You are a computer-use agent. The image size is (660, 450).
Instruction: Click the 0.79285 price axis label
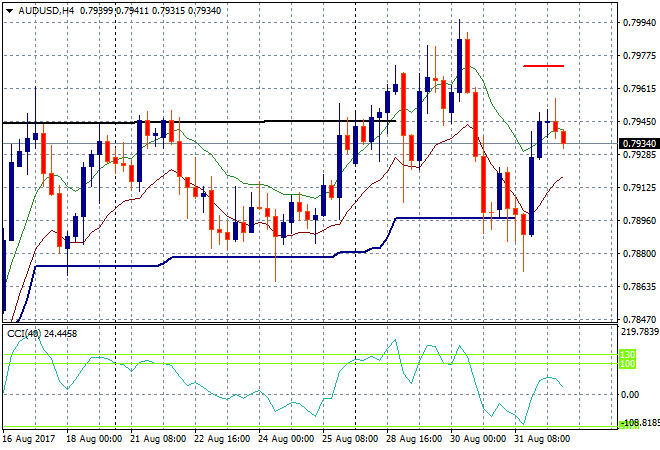tap(639, 154)
